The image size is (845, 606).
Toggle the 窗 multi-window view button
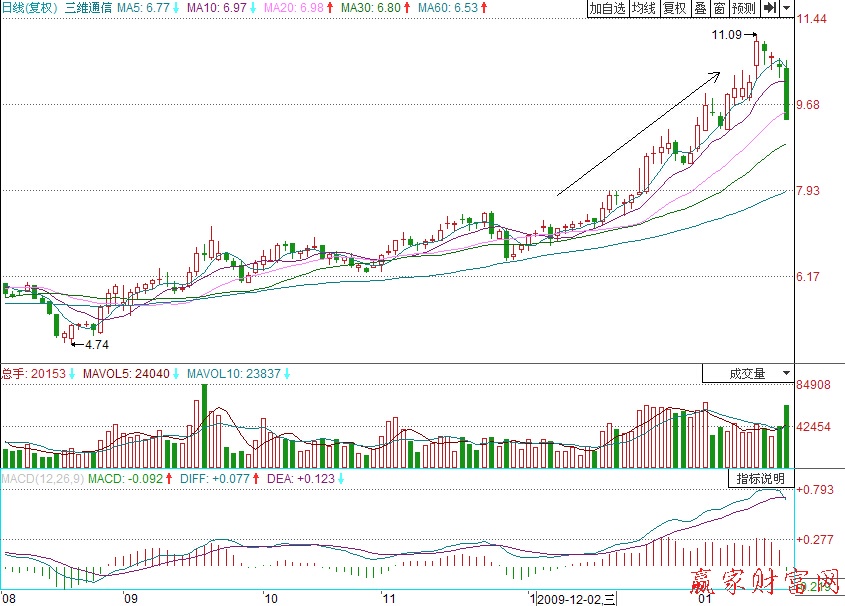719,8
